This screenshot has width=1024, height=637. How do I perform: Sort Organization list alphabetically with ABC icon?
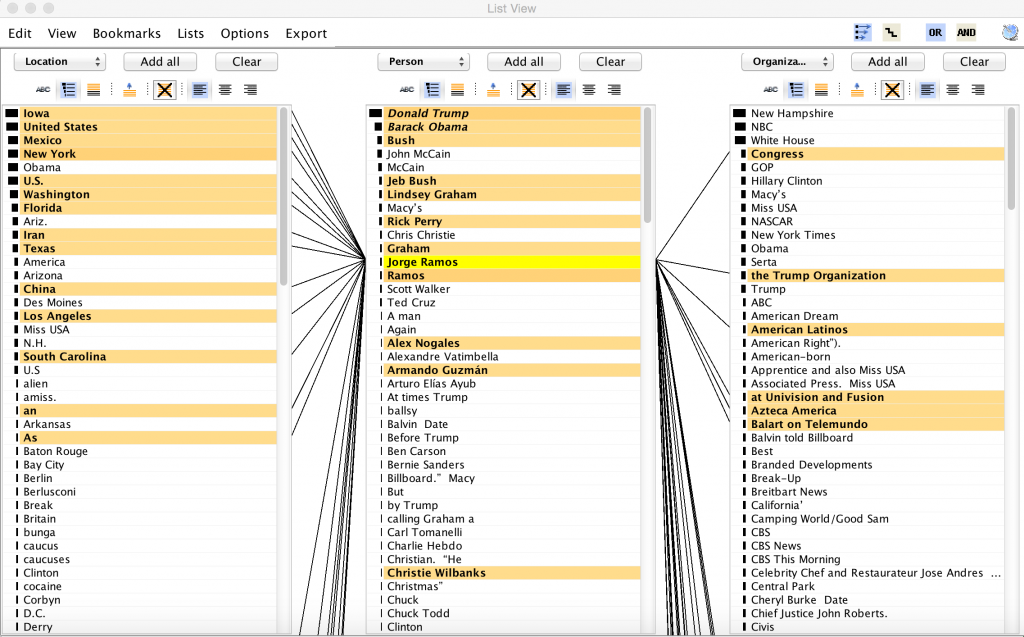(771, 90)
